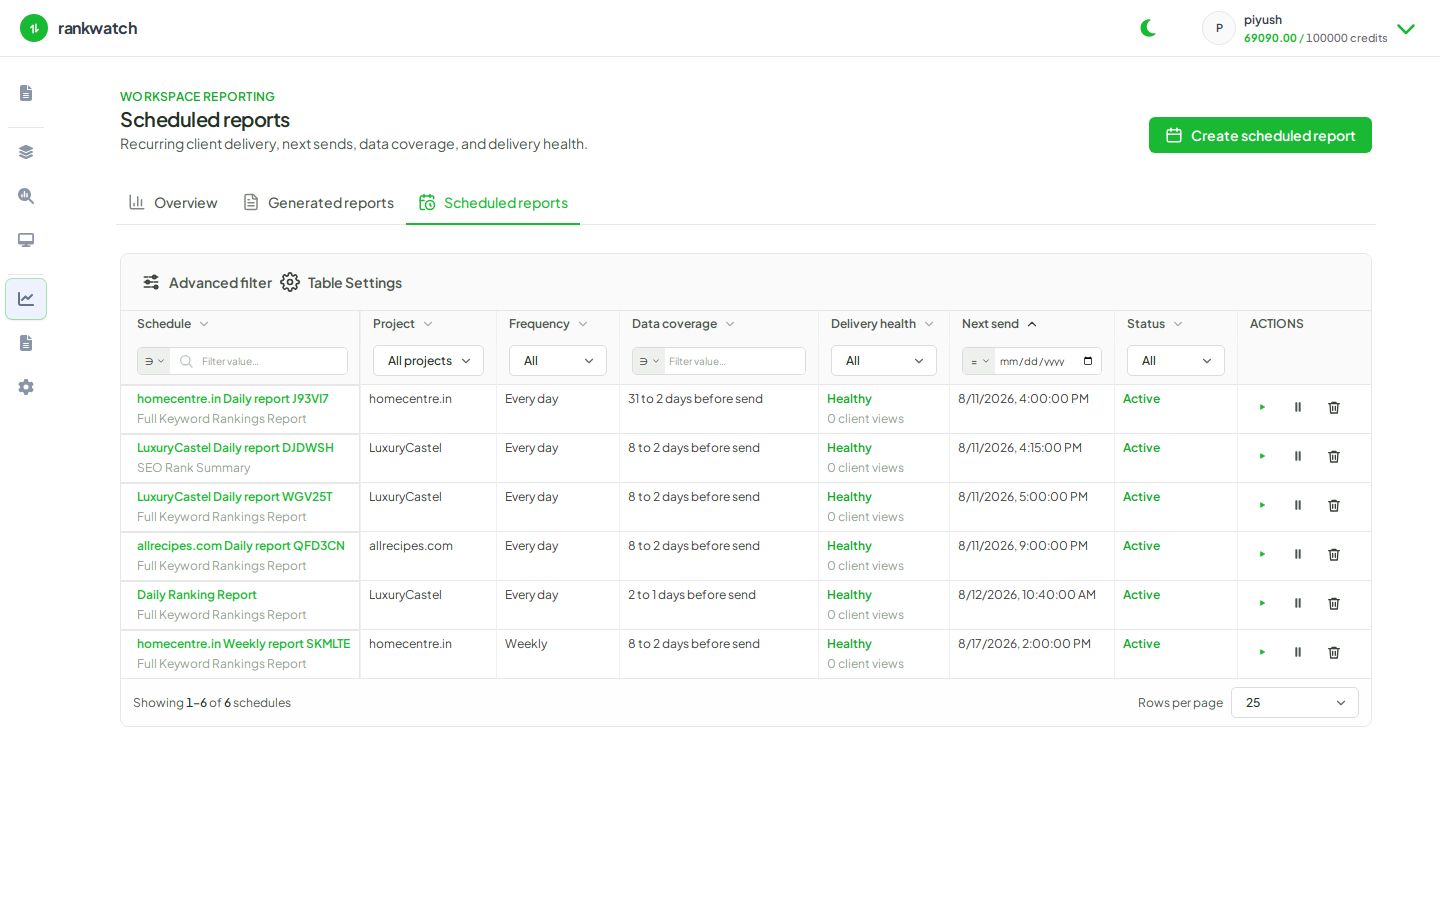Viewport: 1440px width, 900px height.
Task: Select the reporting chart icon in the sidebar
Action: click(26, 299)
